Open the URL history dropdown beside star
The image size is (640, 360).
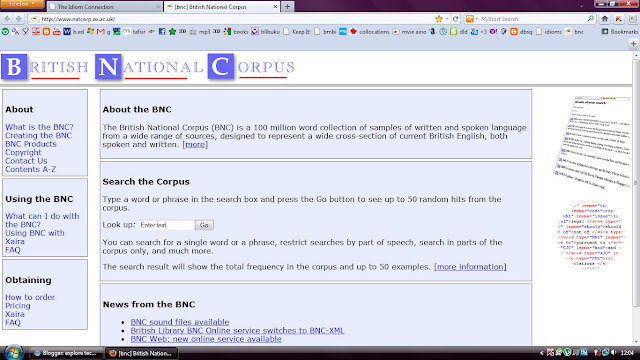pos(447,19)
